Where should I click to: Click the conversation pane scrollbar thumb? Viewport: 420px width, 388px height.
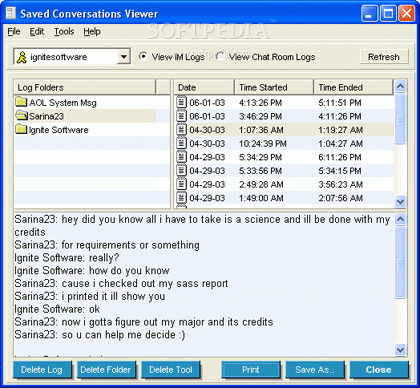pos(400,262)
